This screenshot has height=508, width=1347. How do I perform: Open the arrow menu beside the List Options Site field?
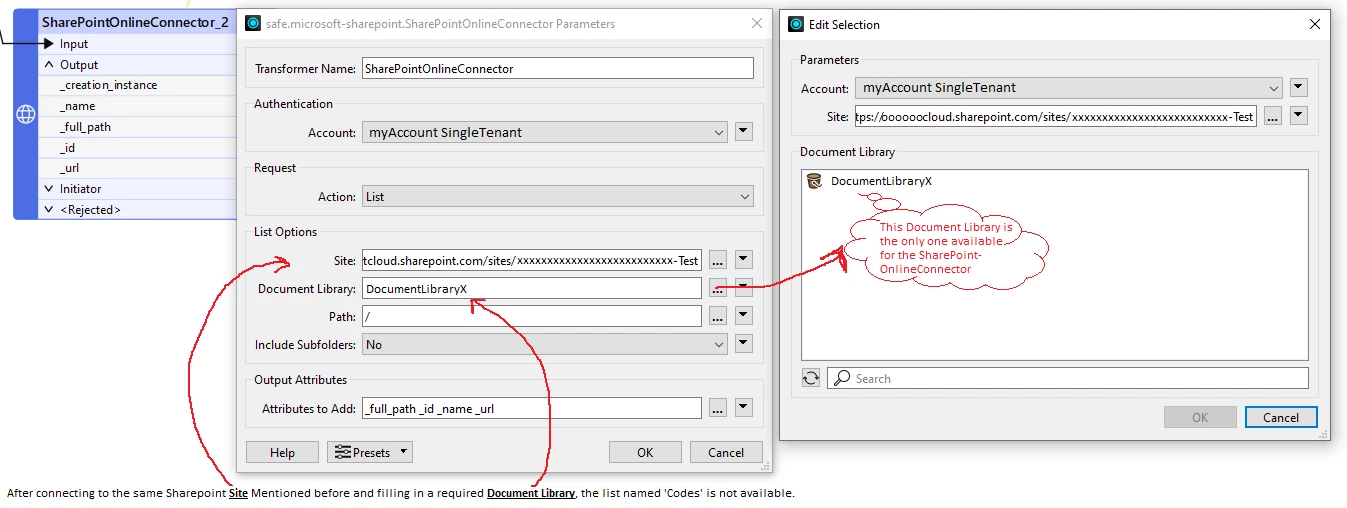coord(743,260)
